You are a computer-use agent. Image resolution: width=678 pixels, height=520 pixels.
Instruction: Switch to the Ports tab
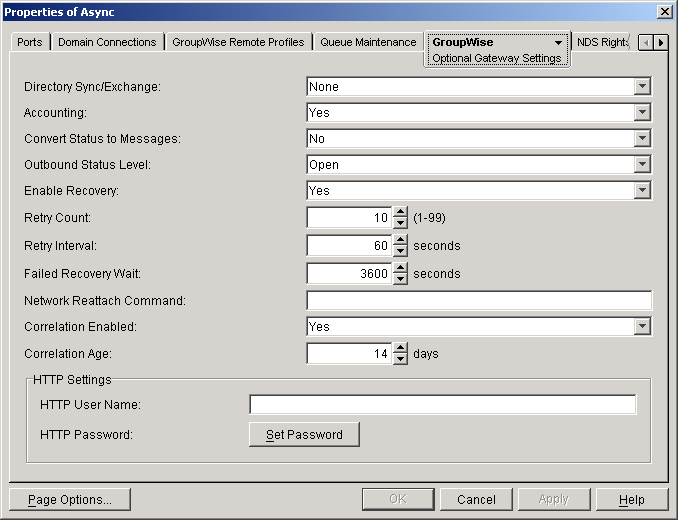(30, 42)
